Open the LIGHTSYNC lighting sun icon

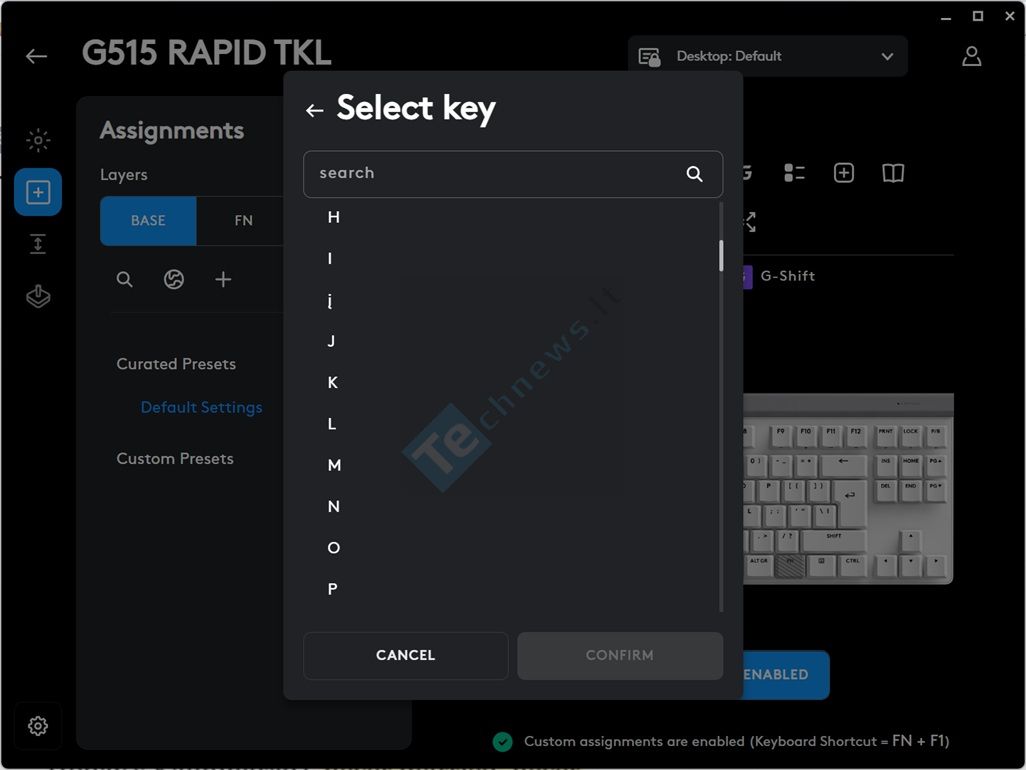[38, 141]
